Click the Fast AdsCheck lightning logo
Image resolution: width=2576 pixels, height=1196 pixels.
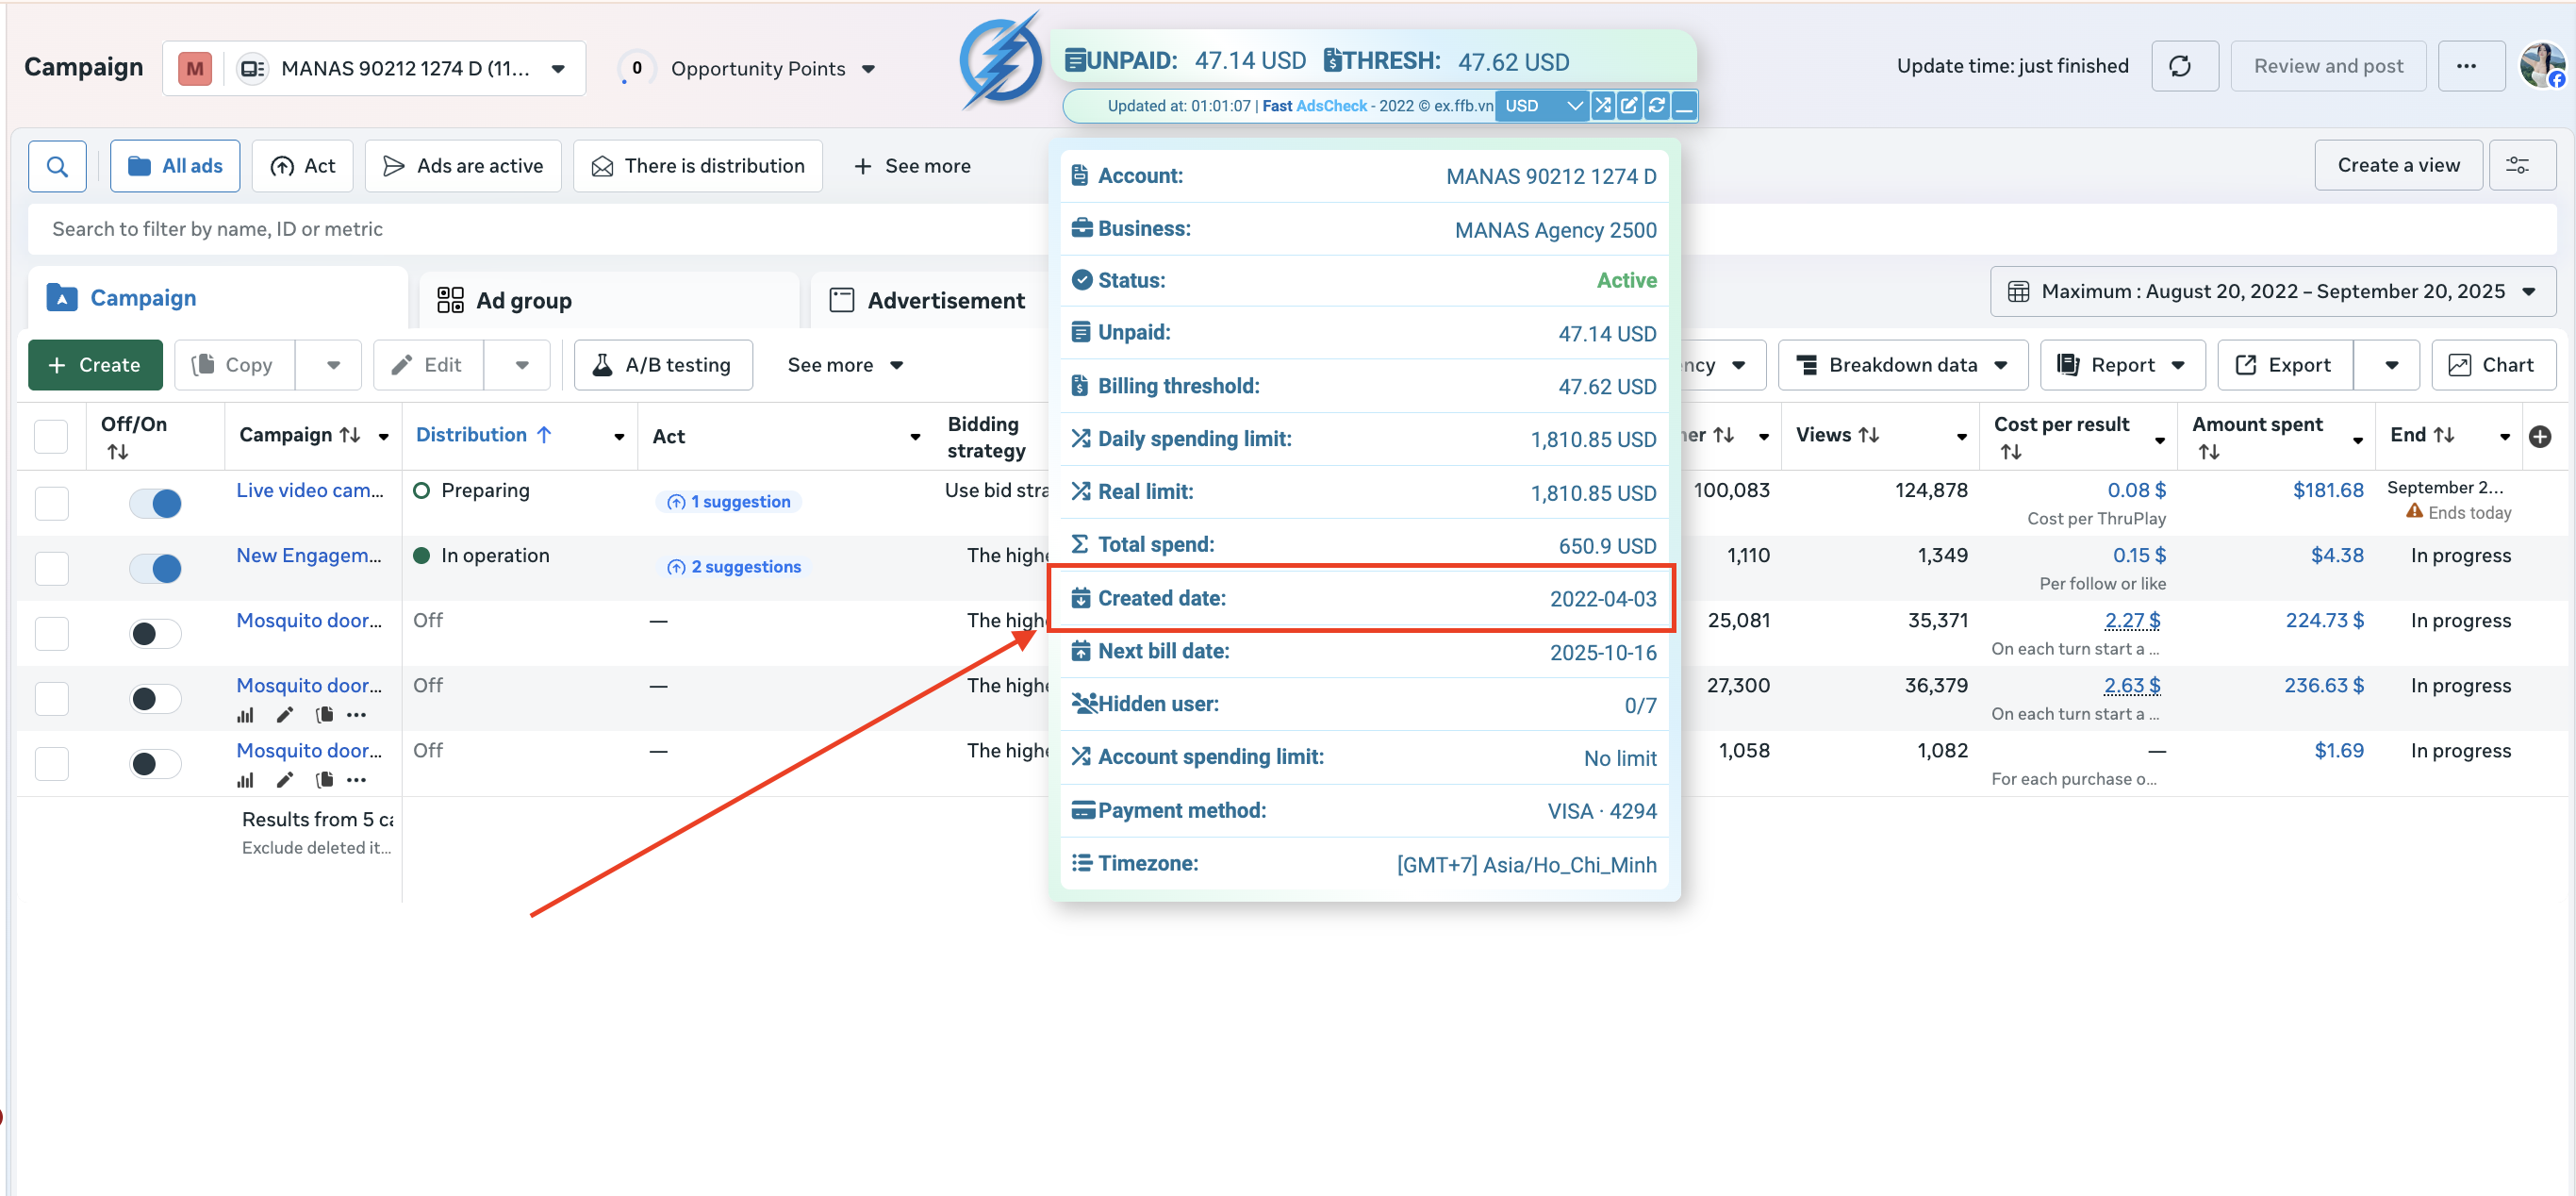pyautogui.click(x=1001, y=61)
